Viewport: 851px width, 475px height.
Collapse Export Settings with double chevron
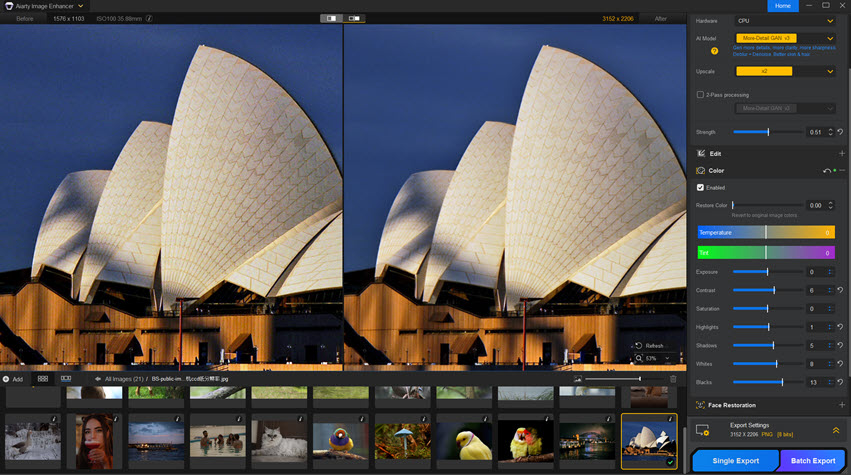[836, 430]
